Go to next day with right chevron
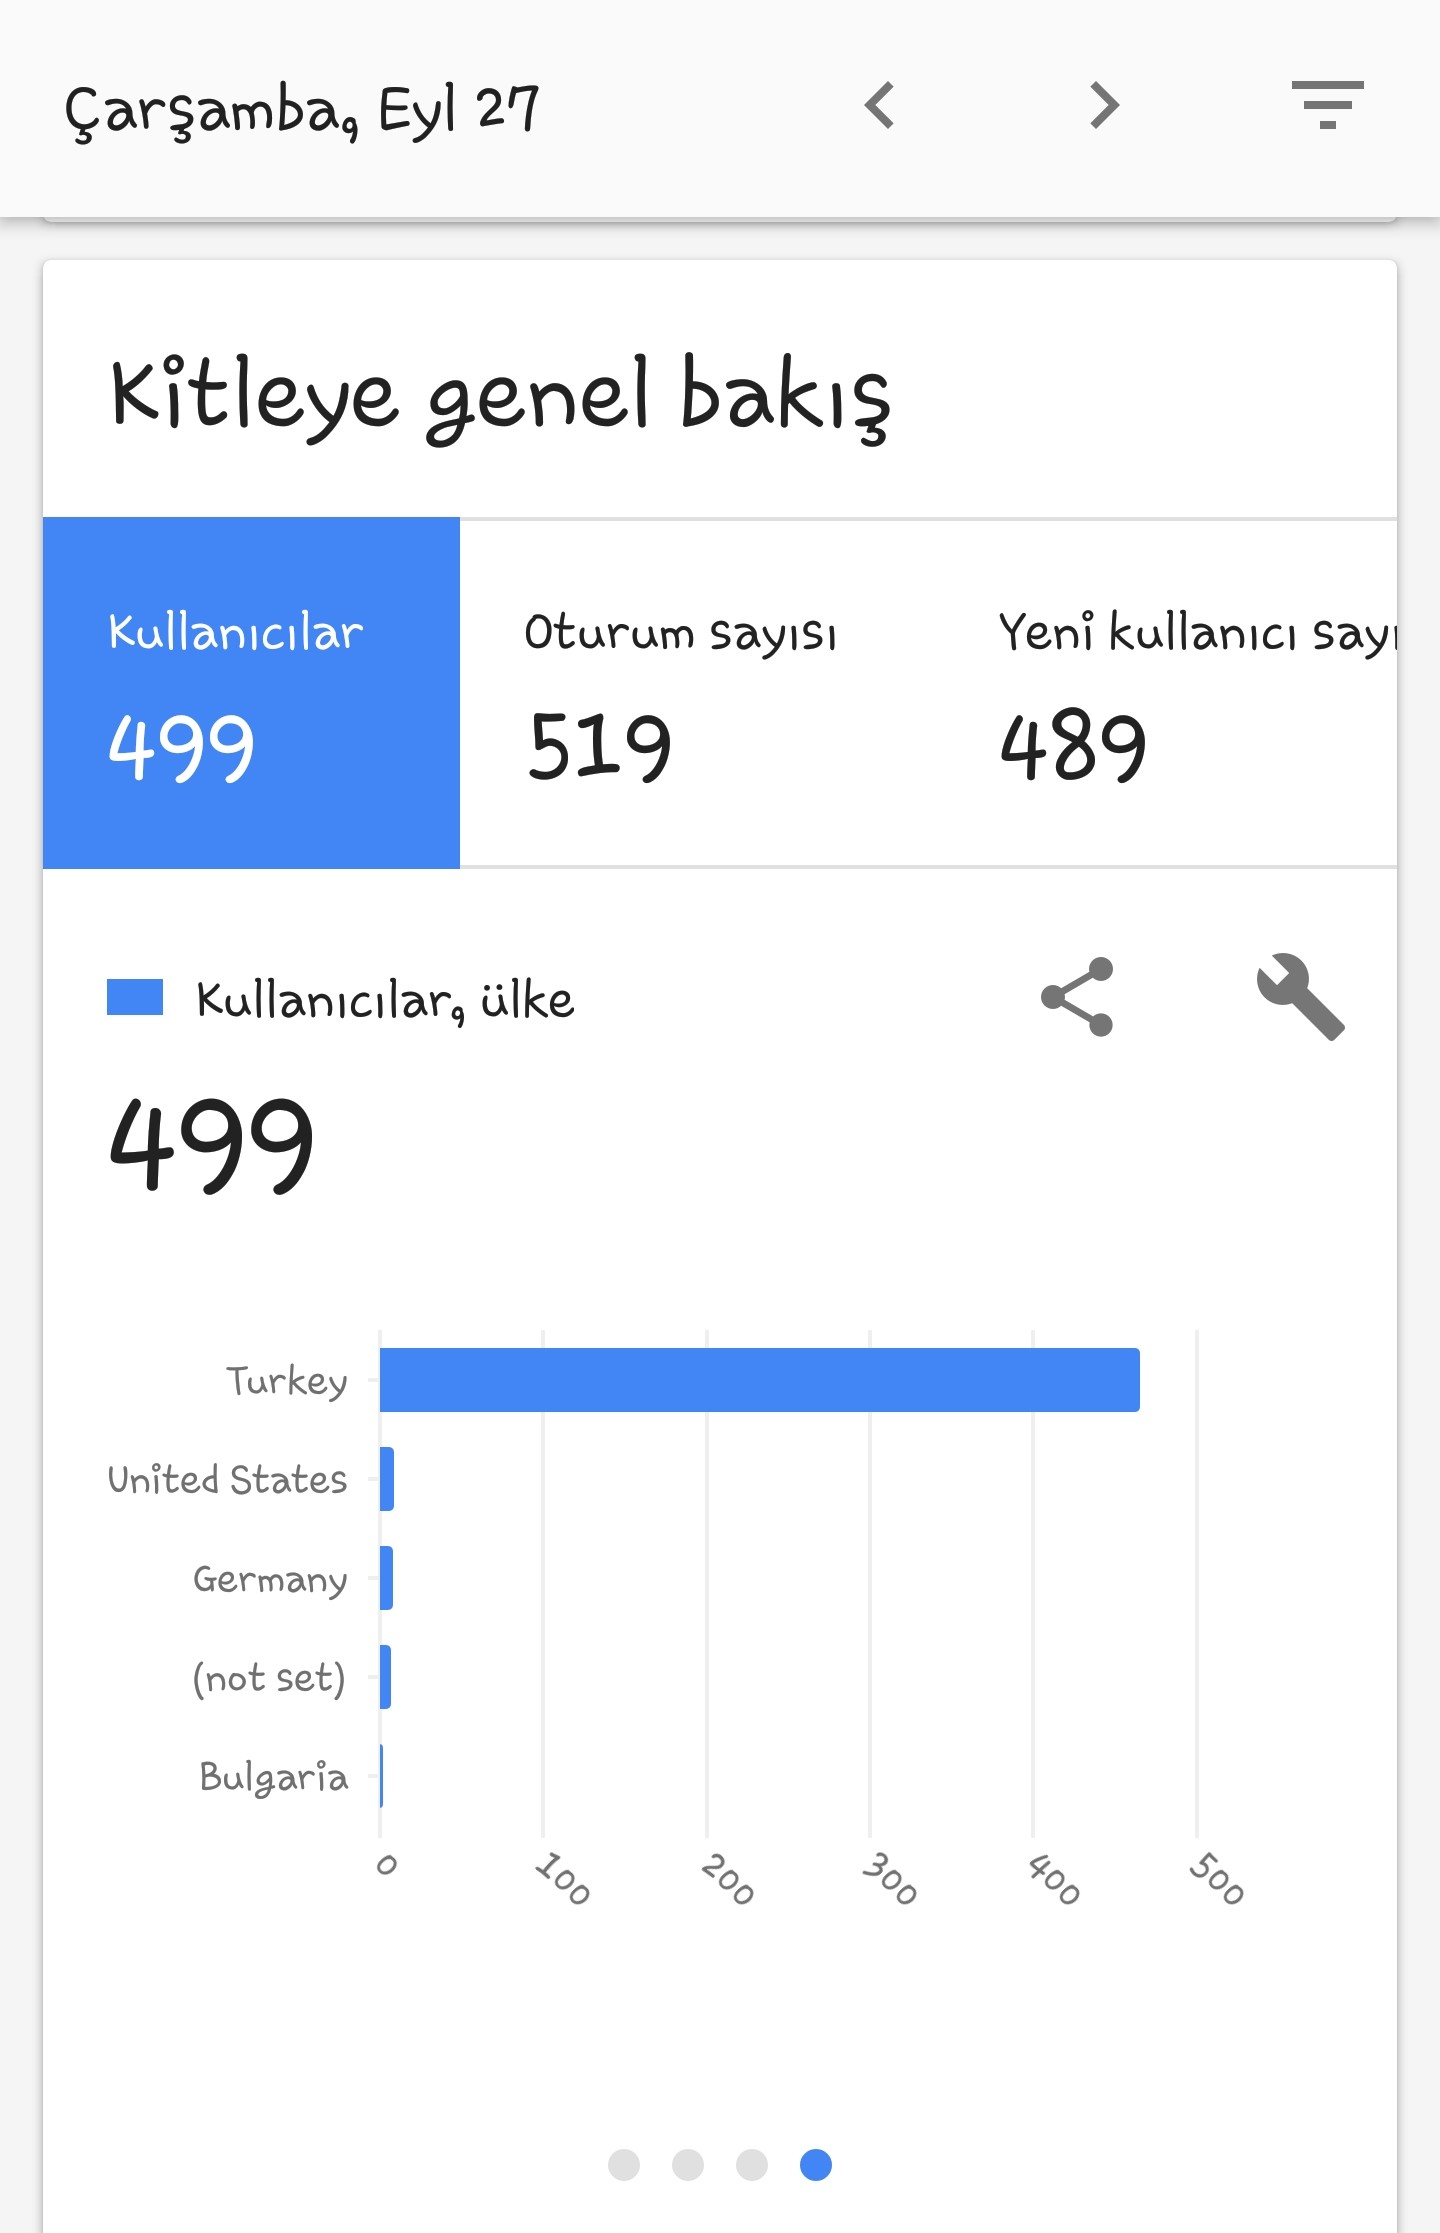Viewport: 1440px width, 2233px height. (x=1105, y=105)
